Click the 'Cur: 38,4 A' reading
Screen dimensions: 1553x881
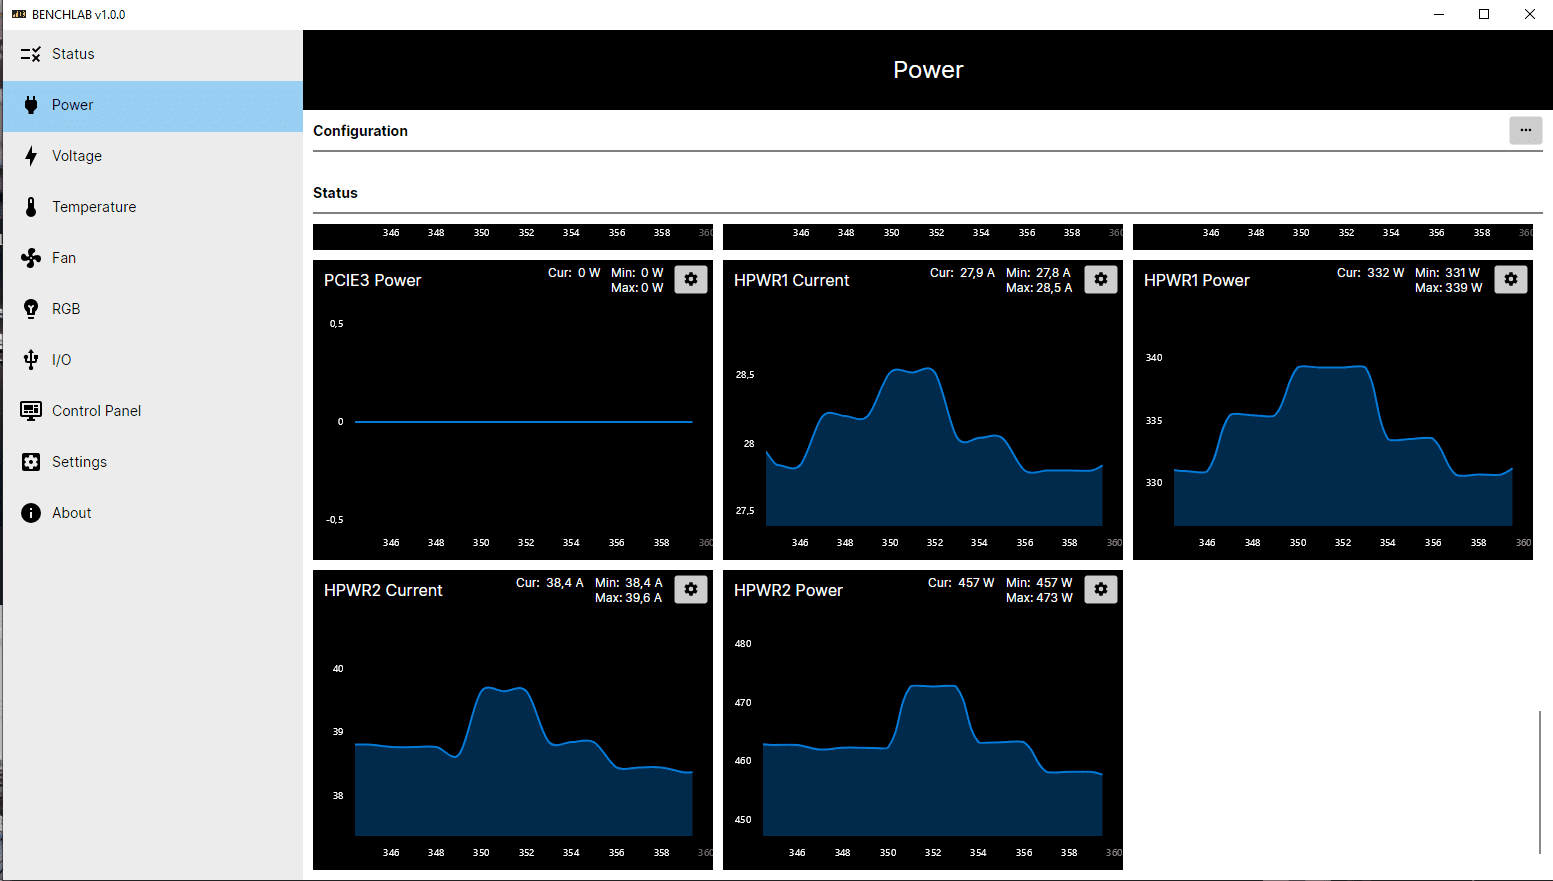(549, 583)
